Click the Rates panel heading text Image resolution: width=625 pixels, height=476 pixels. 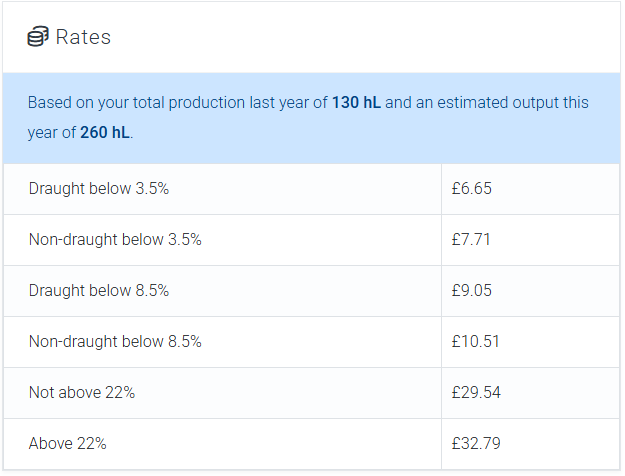(x=83, y=38)
